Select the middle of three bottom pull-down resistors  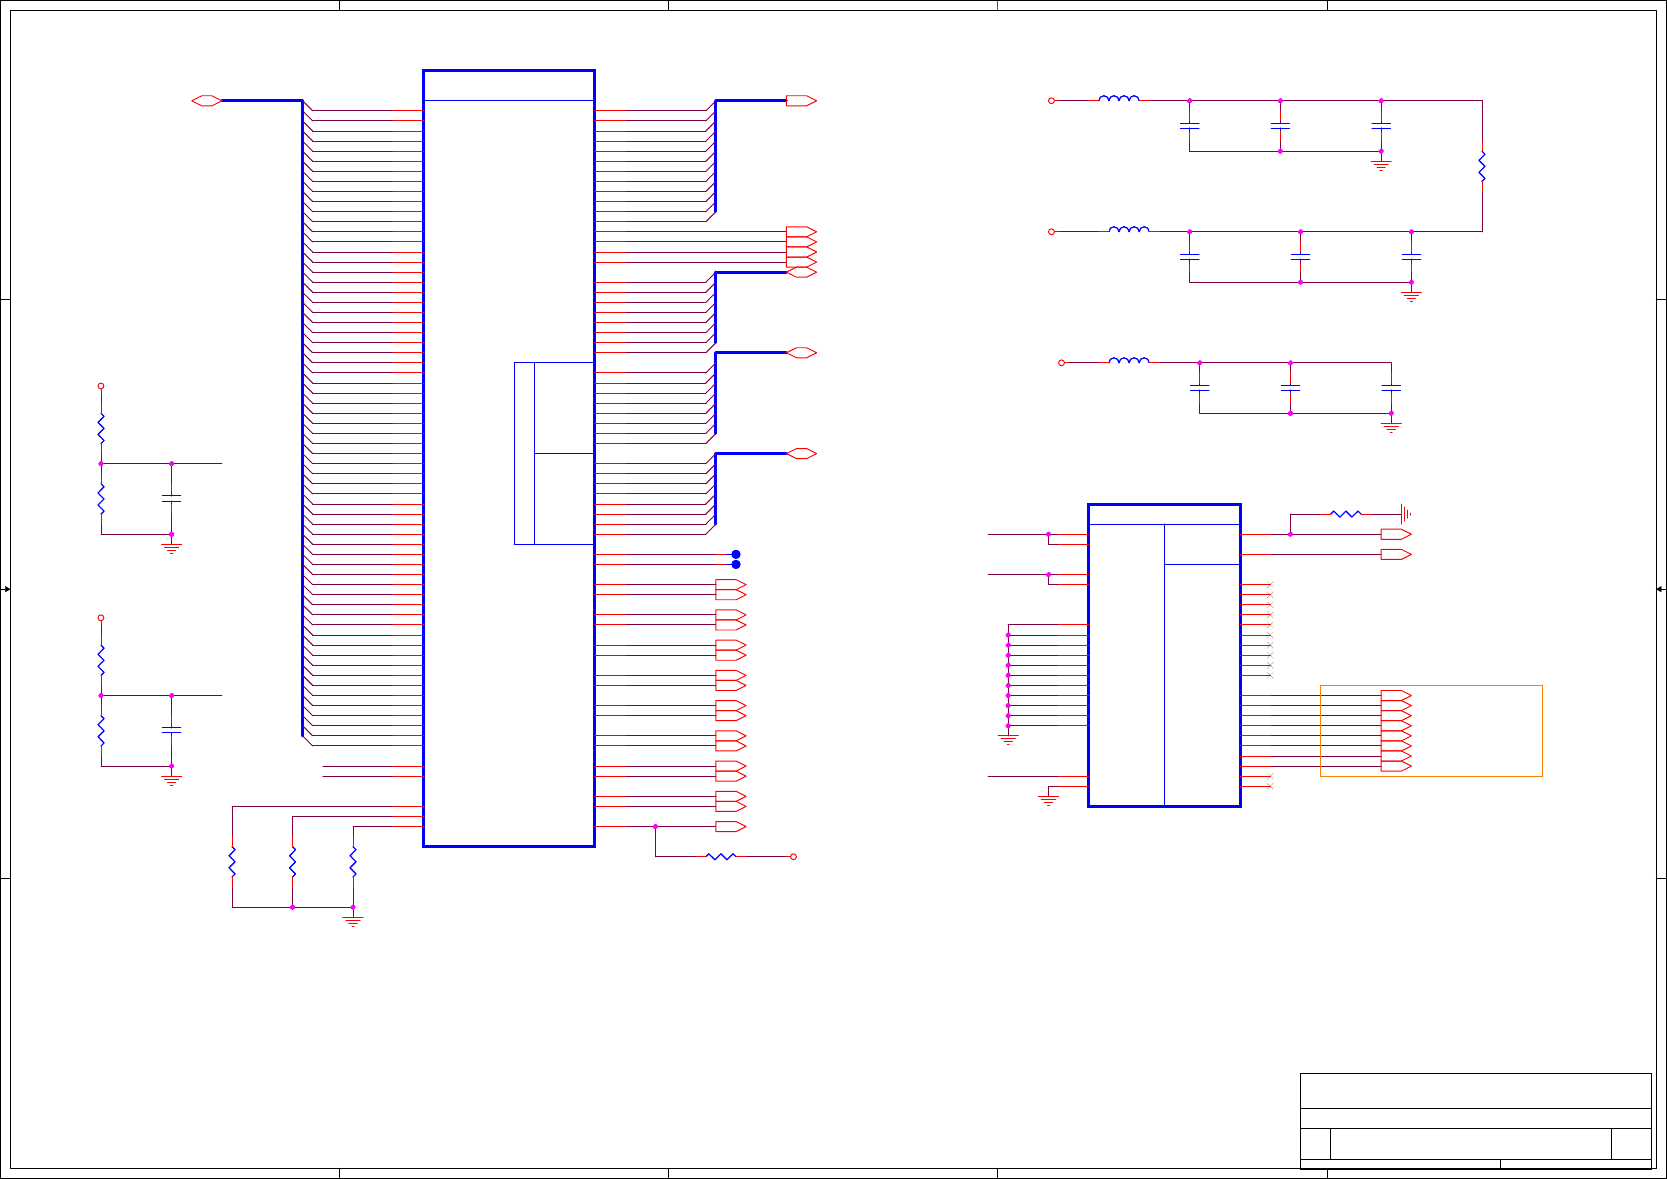(292, 862)
